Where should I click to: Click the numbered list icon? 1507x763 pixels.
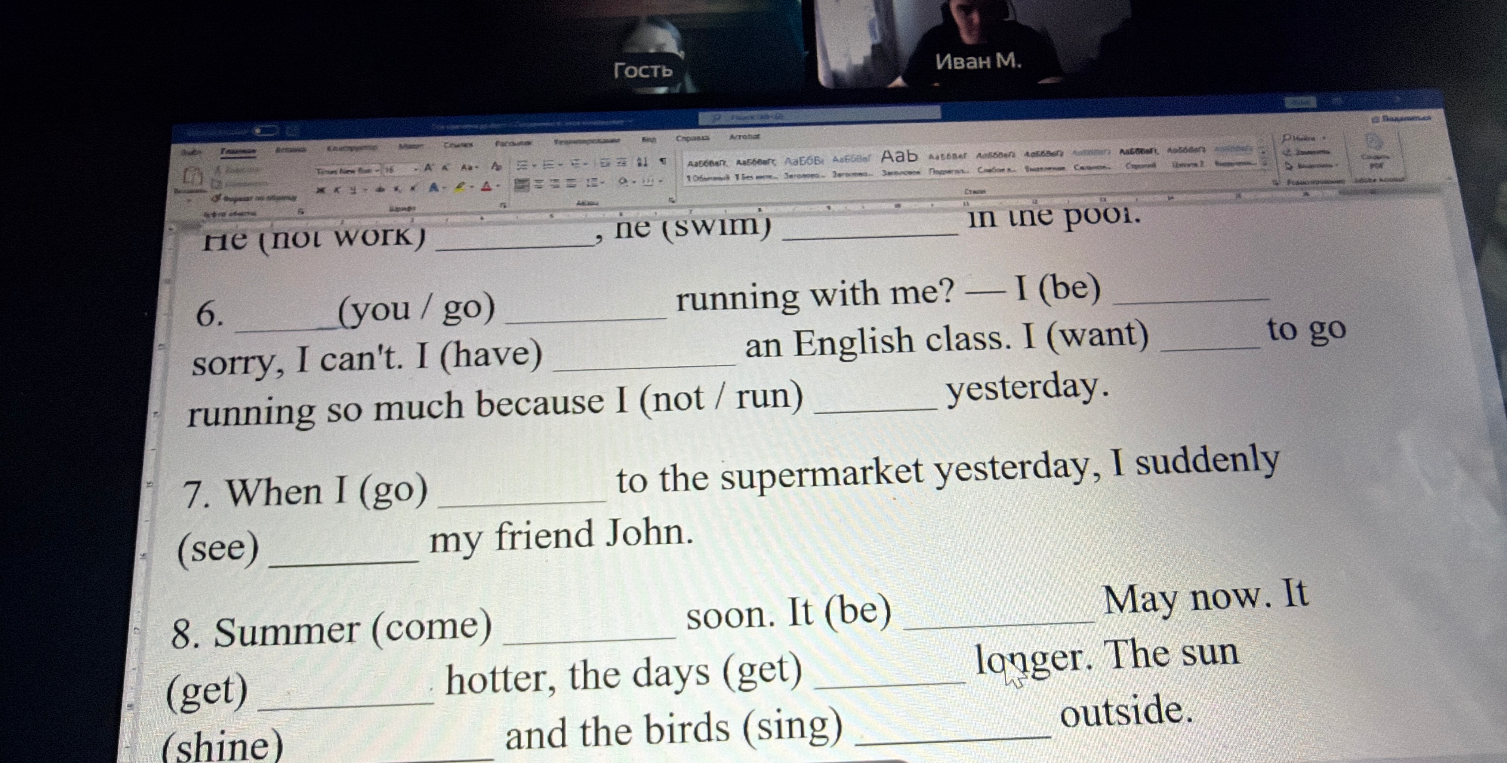coord(547,166)
